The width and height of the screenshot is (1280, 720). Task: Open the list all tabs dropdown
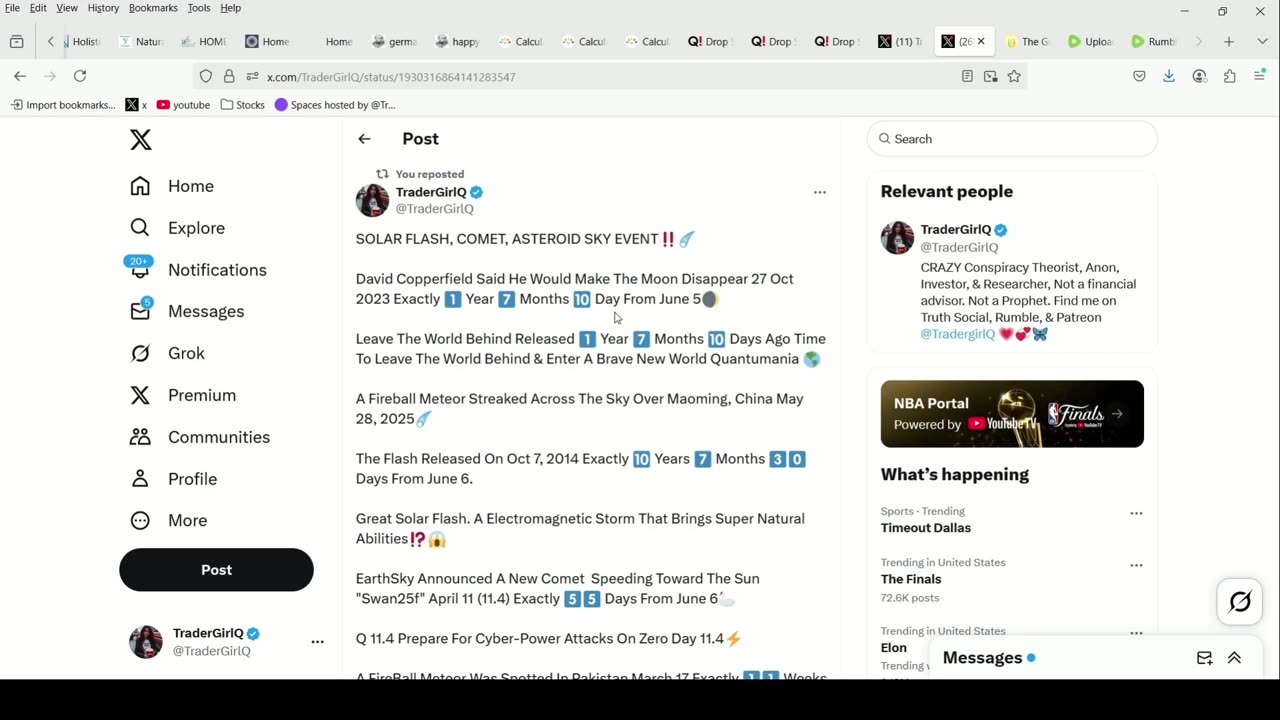1262,41
